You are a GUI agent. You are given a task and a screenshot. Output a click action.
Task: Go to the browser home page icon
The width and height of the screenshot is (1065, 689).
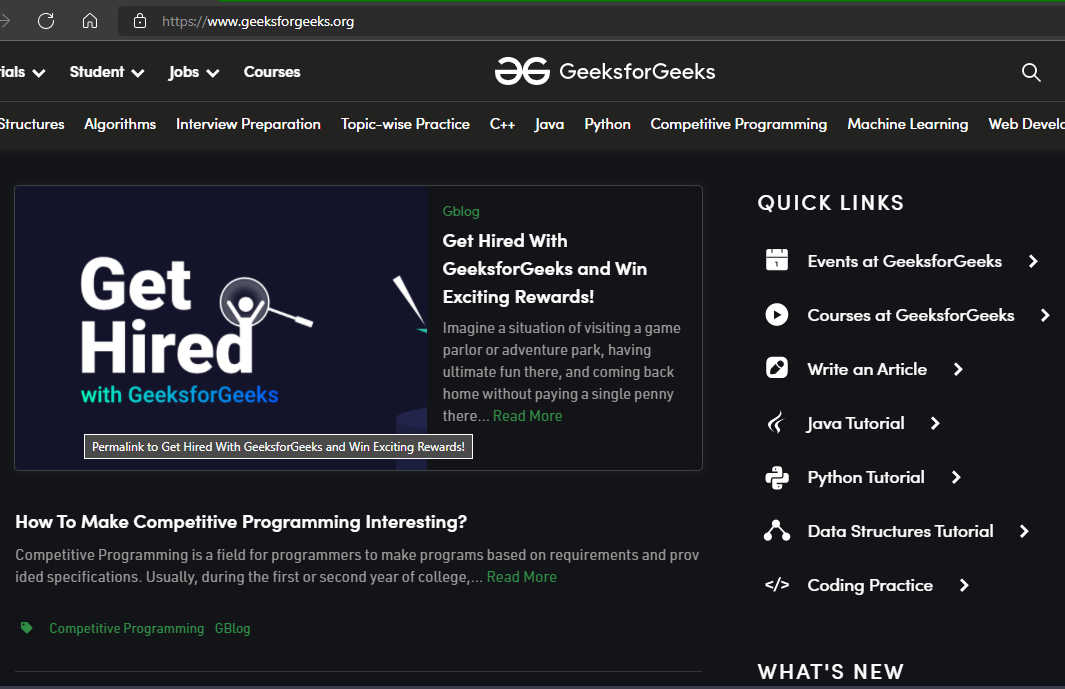click(x=90, y=21)
